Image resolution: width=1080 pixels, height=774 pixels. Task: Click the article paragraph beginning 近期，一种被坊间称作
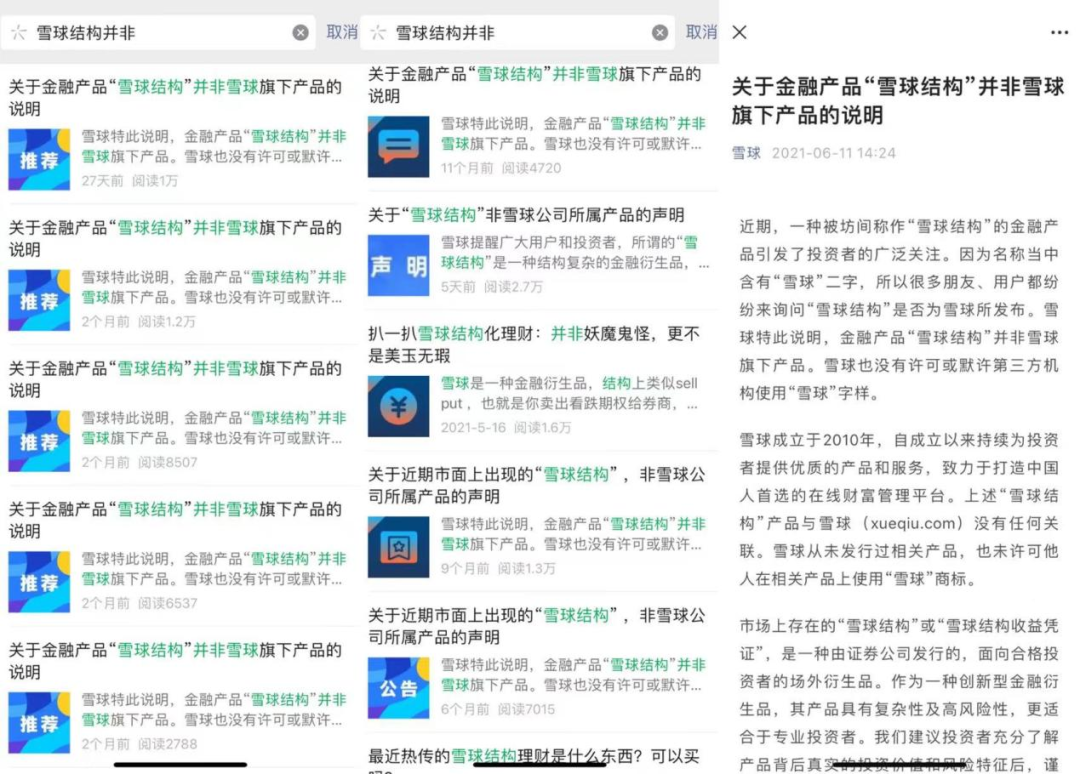tap(899, 309)
